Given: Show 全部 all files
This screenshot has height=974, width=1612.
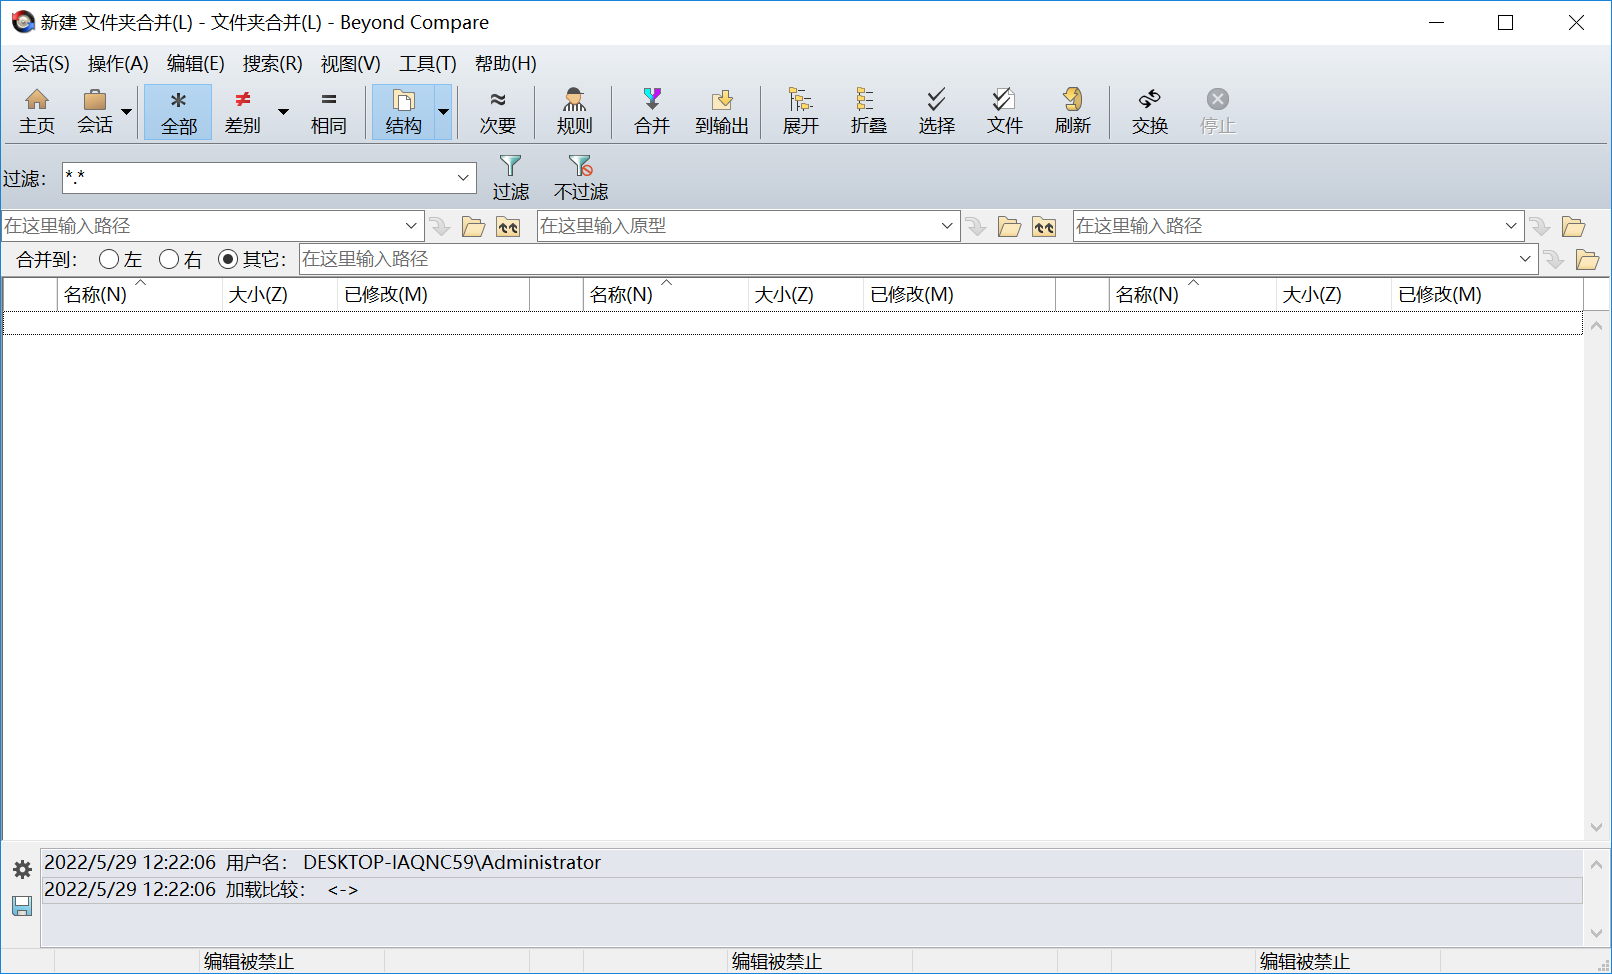Looking at the screenshot, I should point(178,111).
